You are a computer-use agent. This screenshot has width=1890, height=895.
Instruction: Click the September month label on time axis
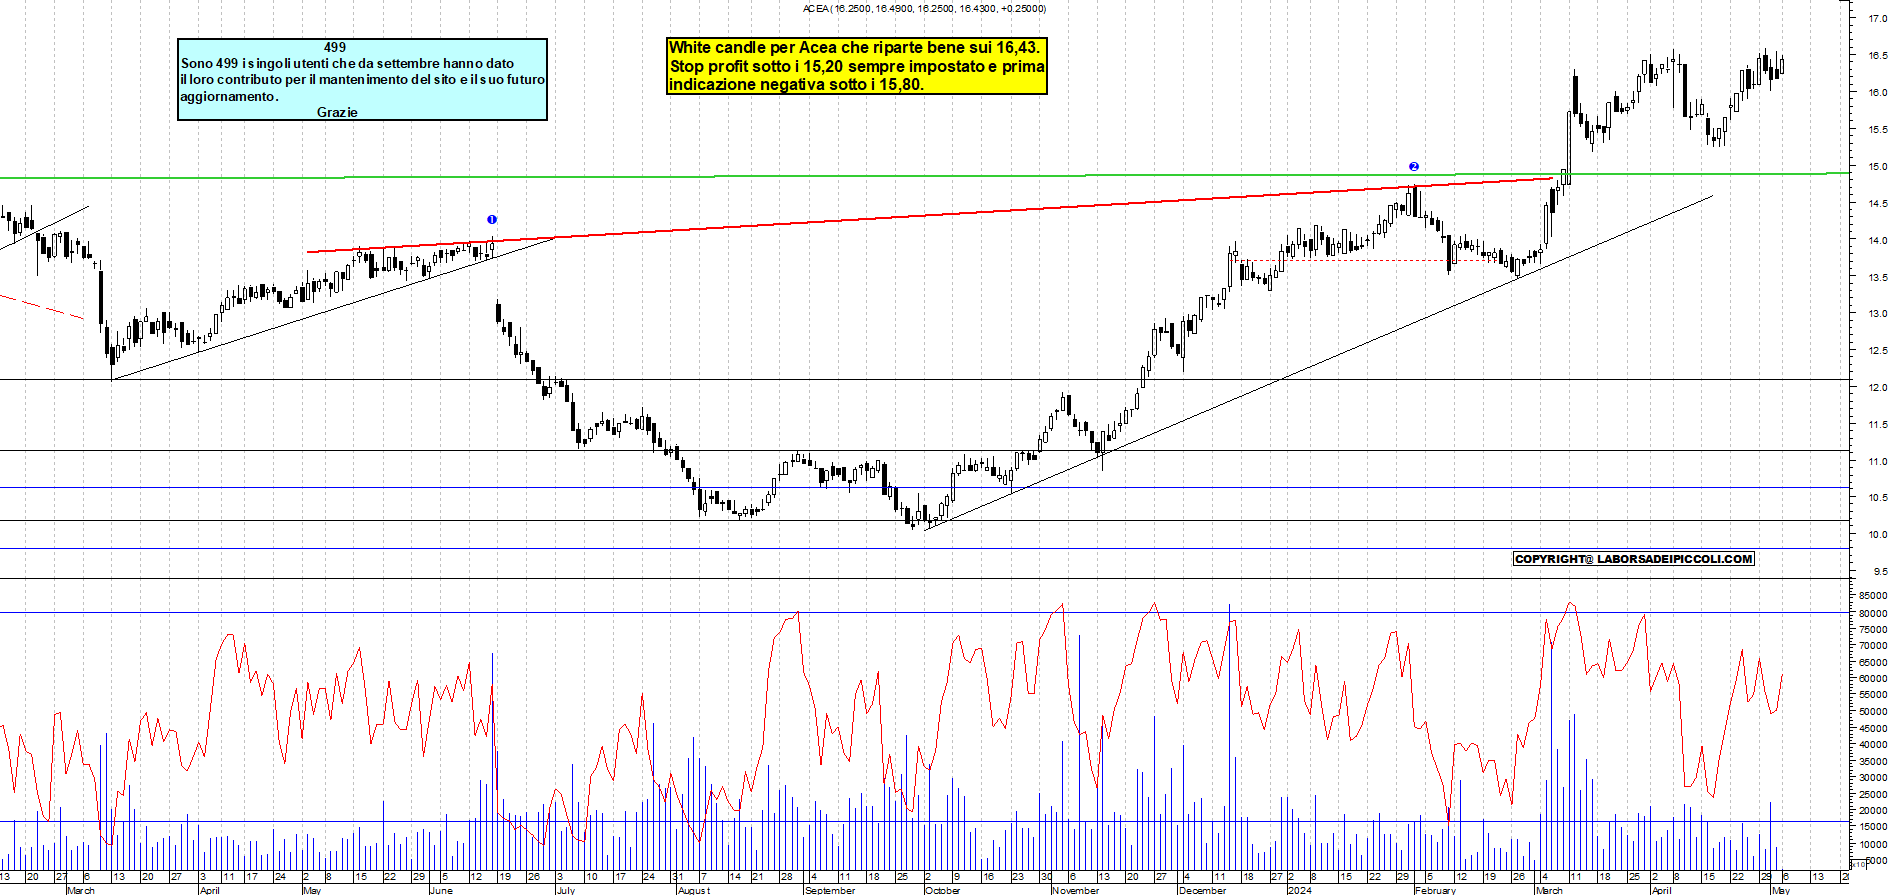point(830,890)
